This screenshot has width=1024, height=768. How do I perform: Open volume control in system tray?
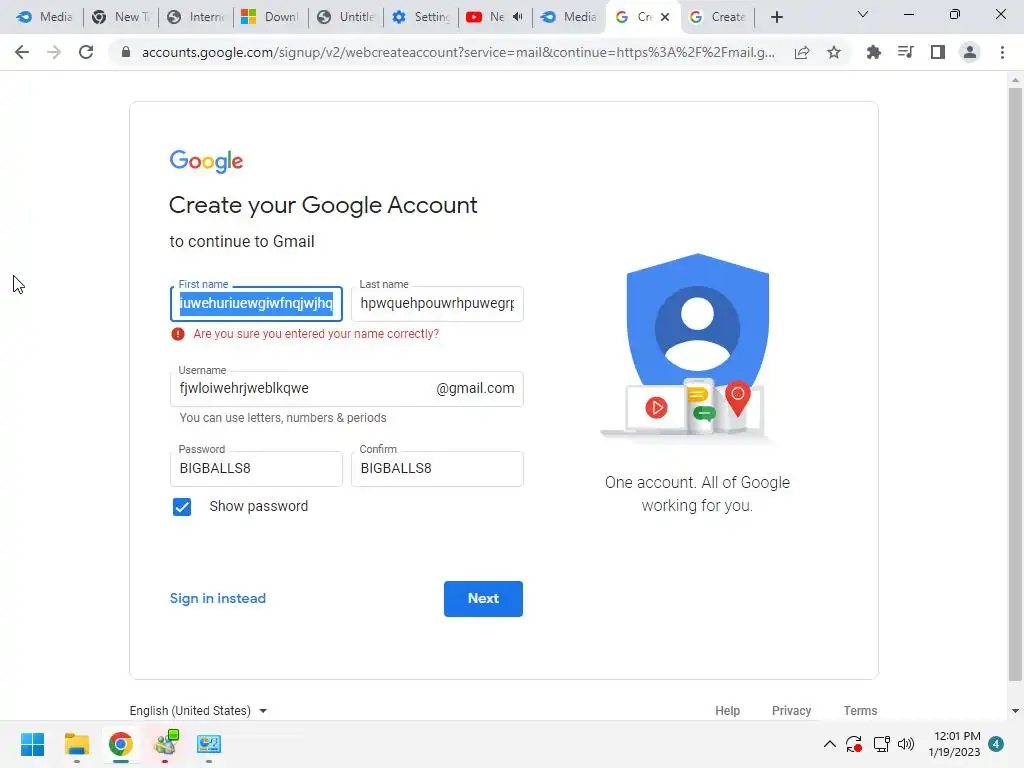point(906,744)
